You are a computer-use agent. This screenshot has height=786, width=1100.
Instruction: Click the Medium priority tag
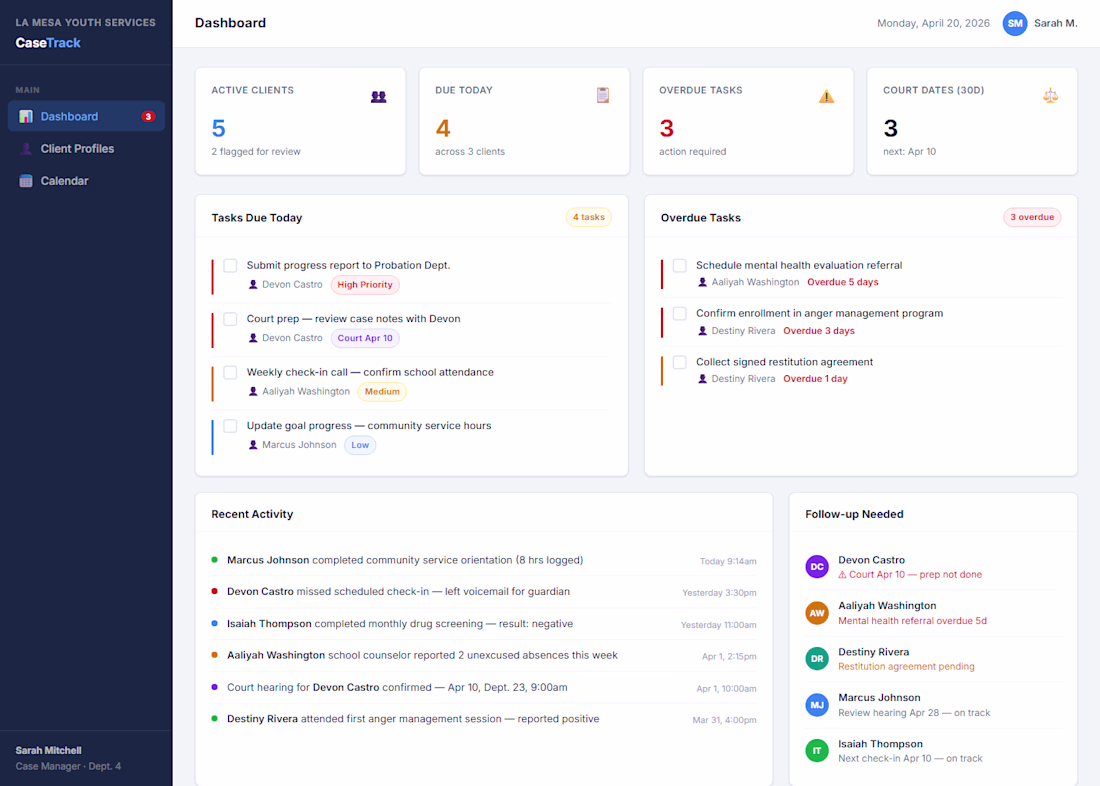coord(382,392)
